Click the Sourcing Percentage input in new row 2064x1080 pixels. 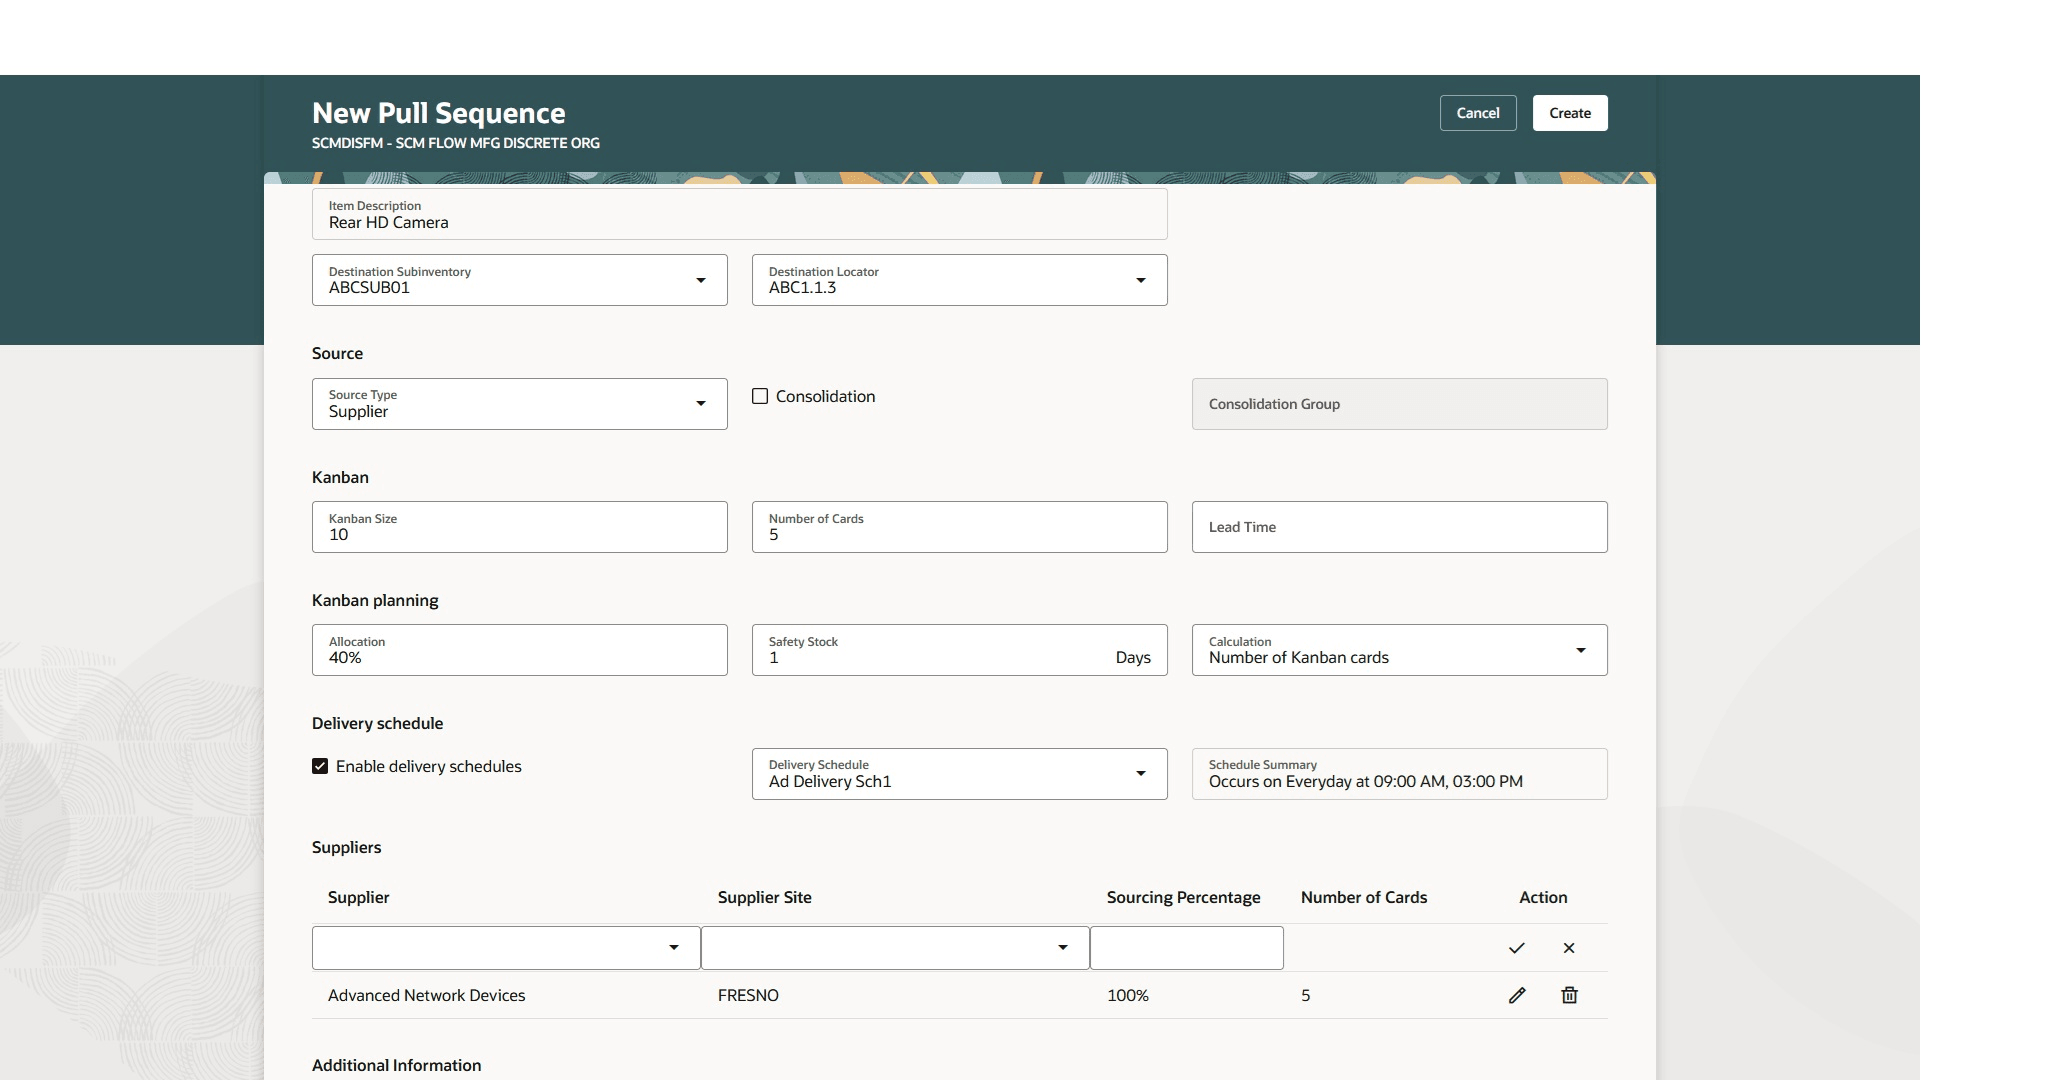tap(1187, 948)
